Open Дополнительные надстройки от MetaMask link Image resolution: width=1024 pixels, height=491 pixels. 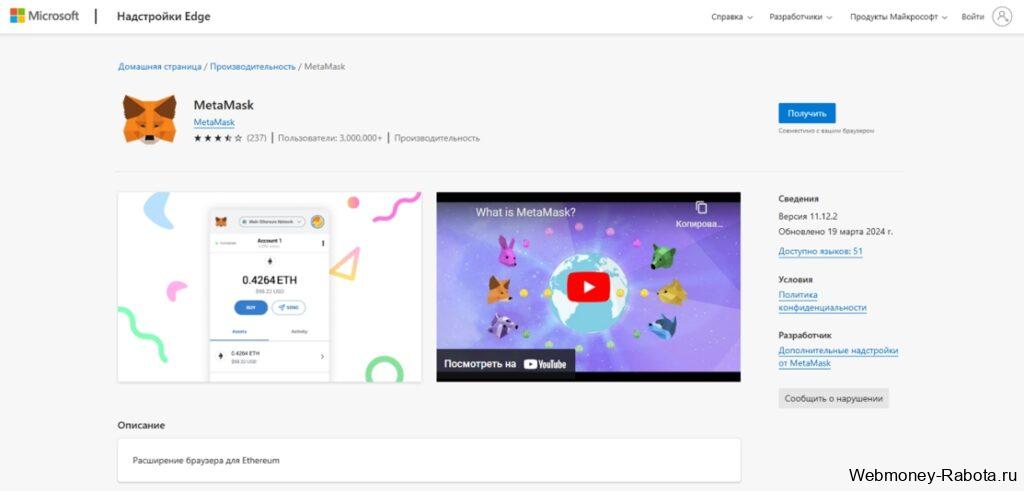(838, 356)
